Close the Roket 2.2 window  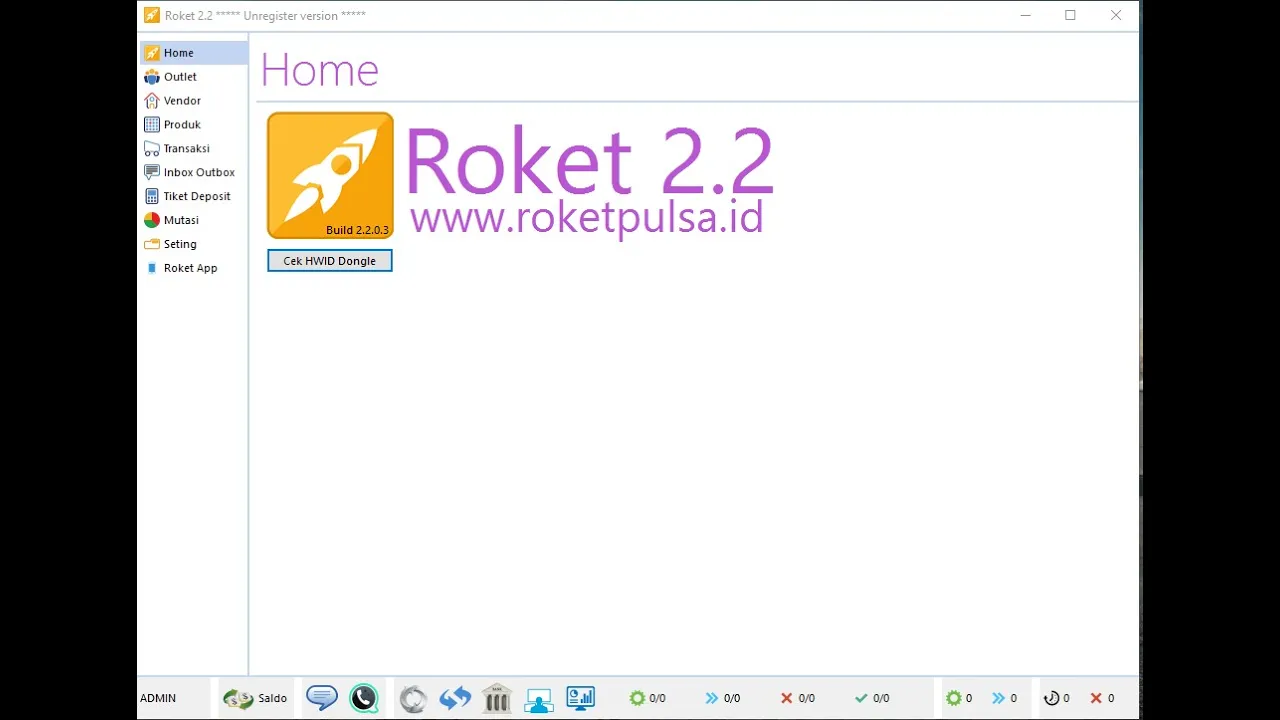1116,15
